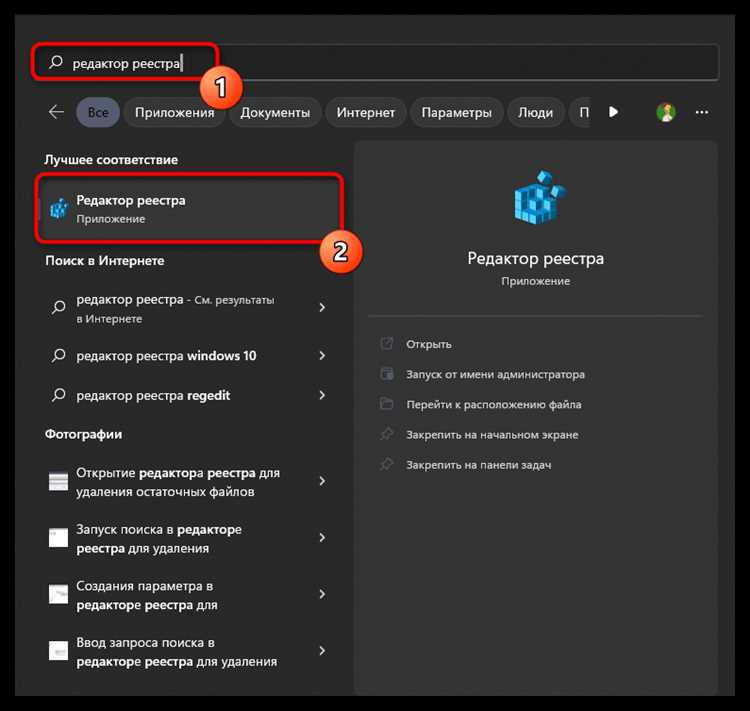Viewport: 750px width, 711px height.
Task: Click the open icon next to 'Открыть'
Action: 386,343
